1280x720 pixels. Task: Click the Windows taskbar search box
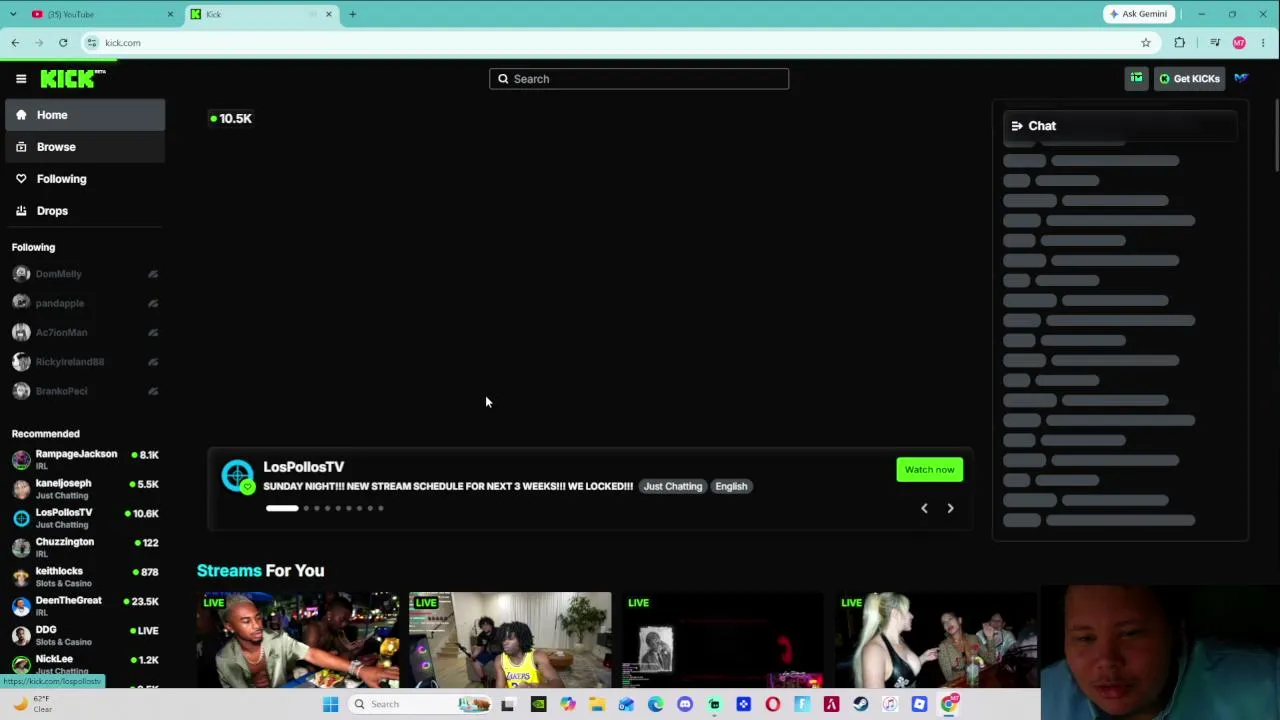[420, 704]
